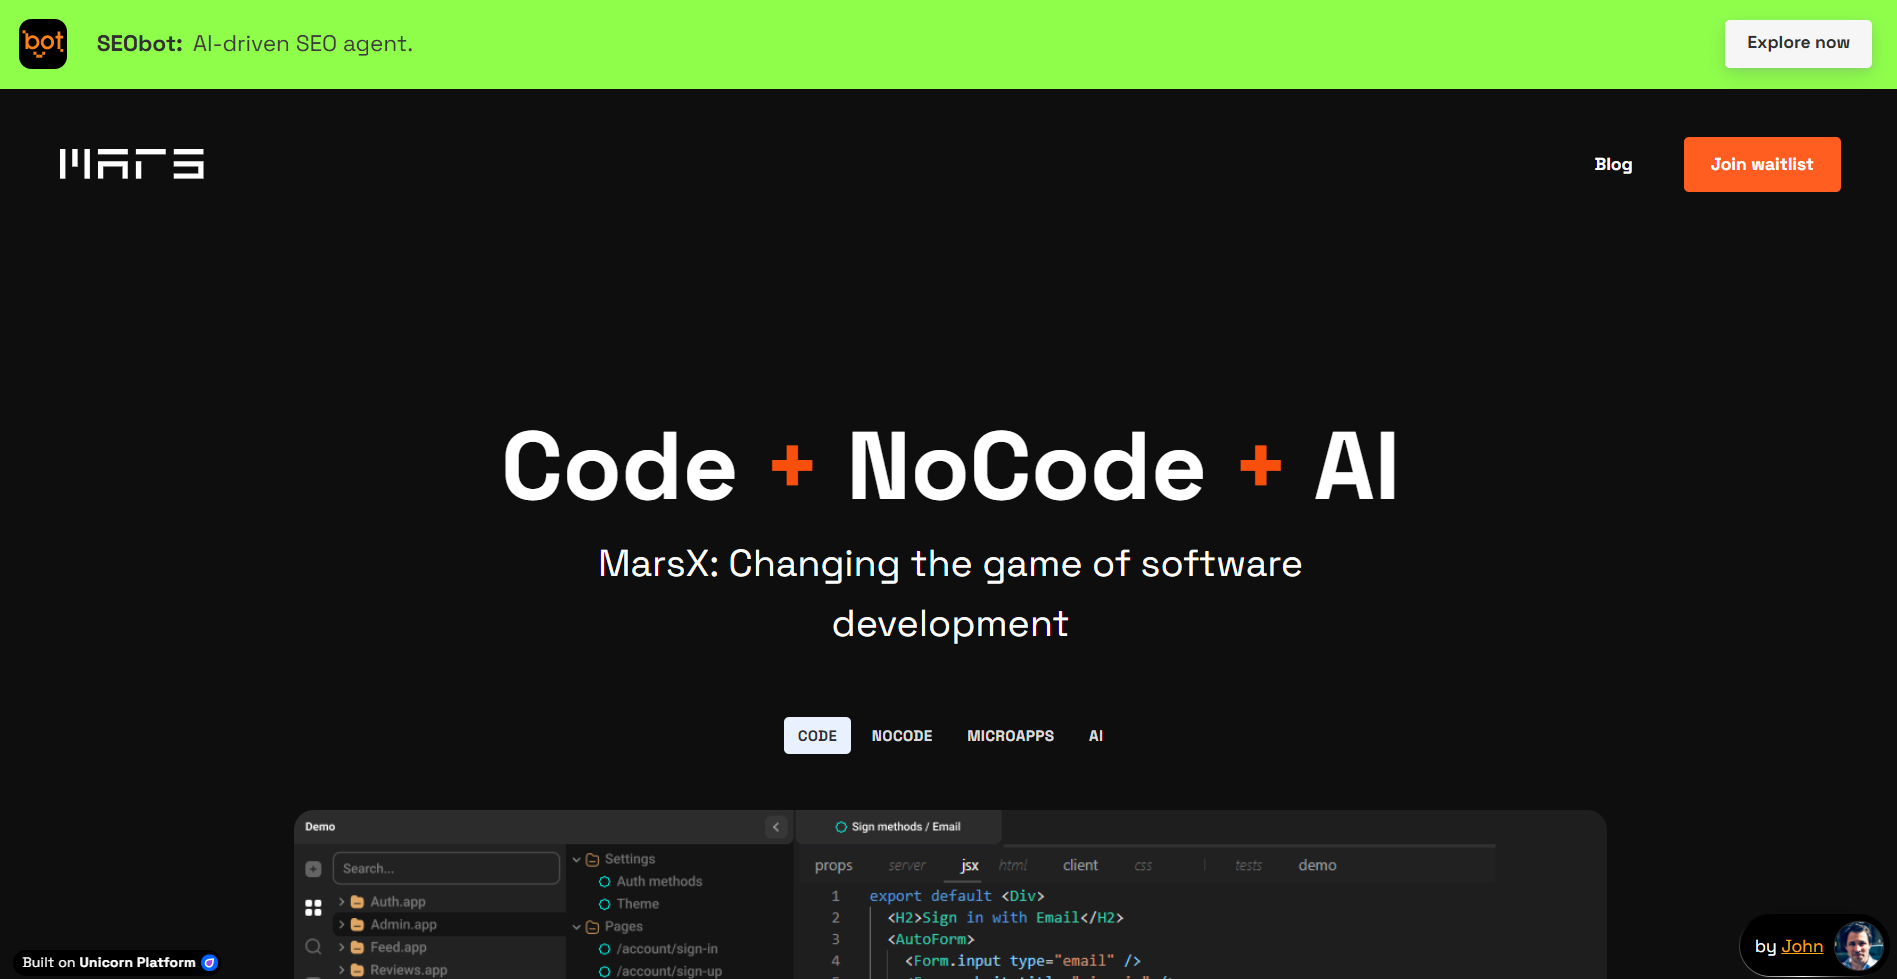This screenshot has height=979, width=1897.
Task: Open the html editor tab
Action: tap(1013, 866)
